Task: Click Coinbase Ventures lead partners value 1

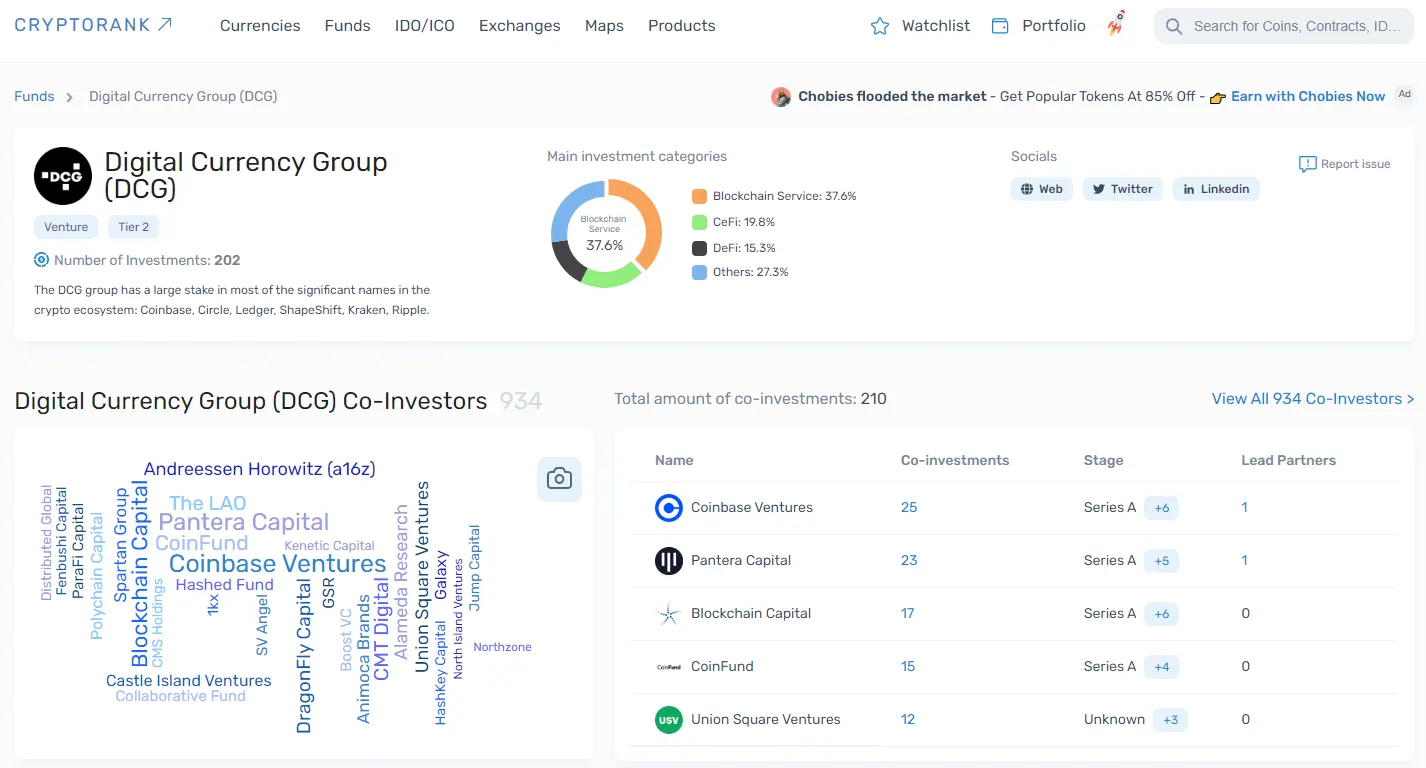Action: click(x=1245, y=508)
